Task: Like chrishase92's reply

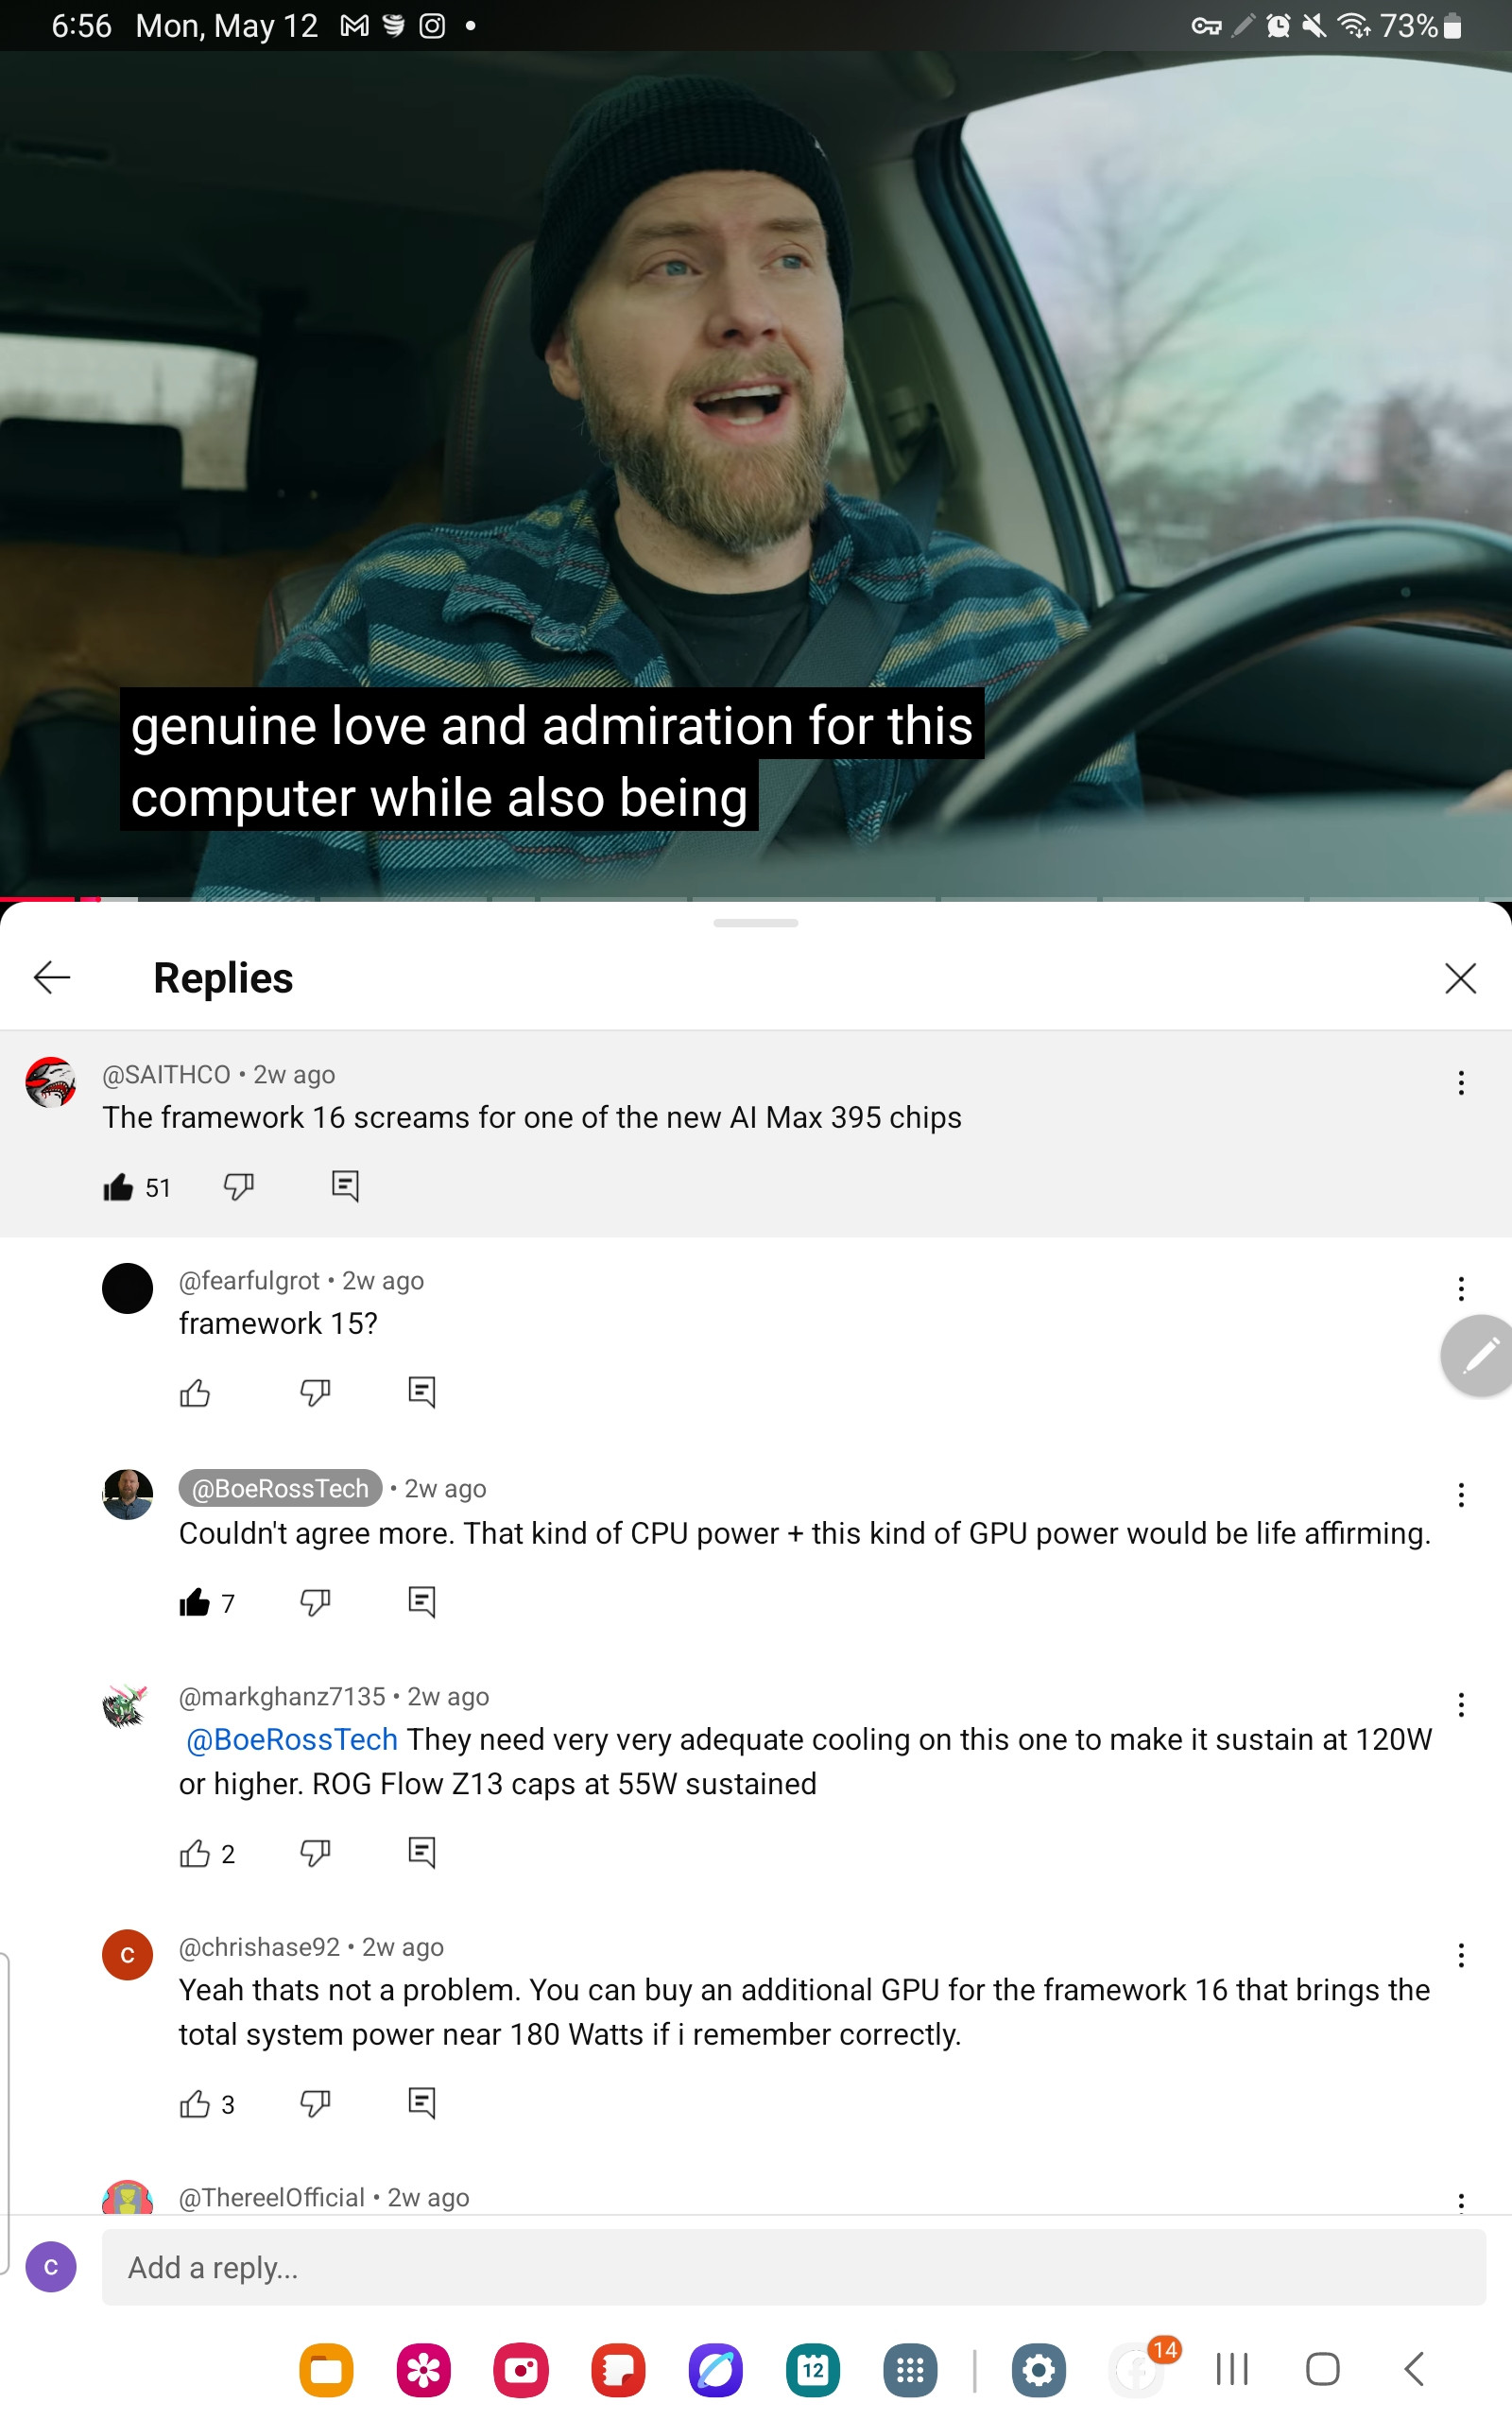Action: pyautogui.click(x=195, y=2104)
